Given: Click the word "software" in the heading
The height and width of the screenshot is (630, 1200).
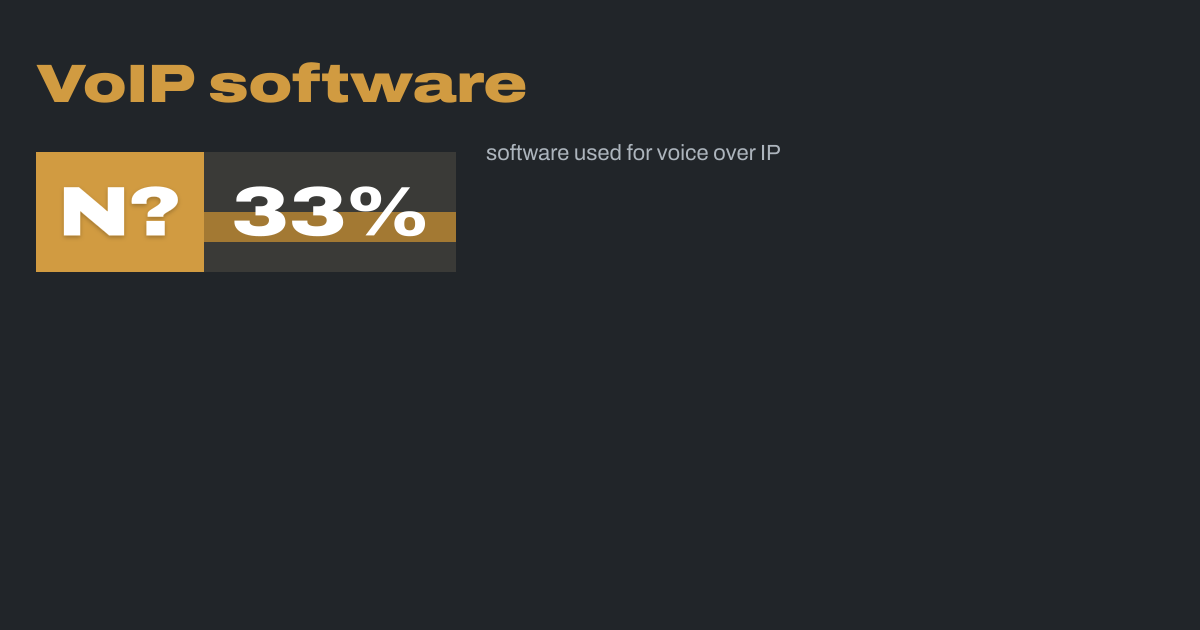Looking at the screenshot, I should click(x=367, y=84).
